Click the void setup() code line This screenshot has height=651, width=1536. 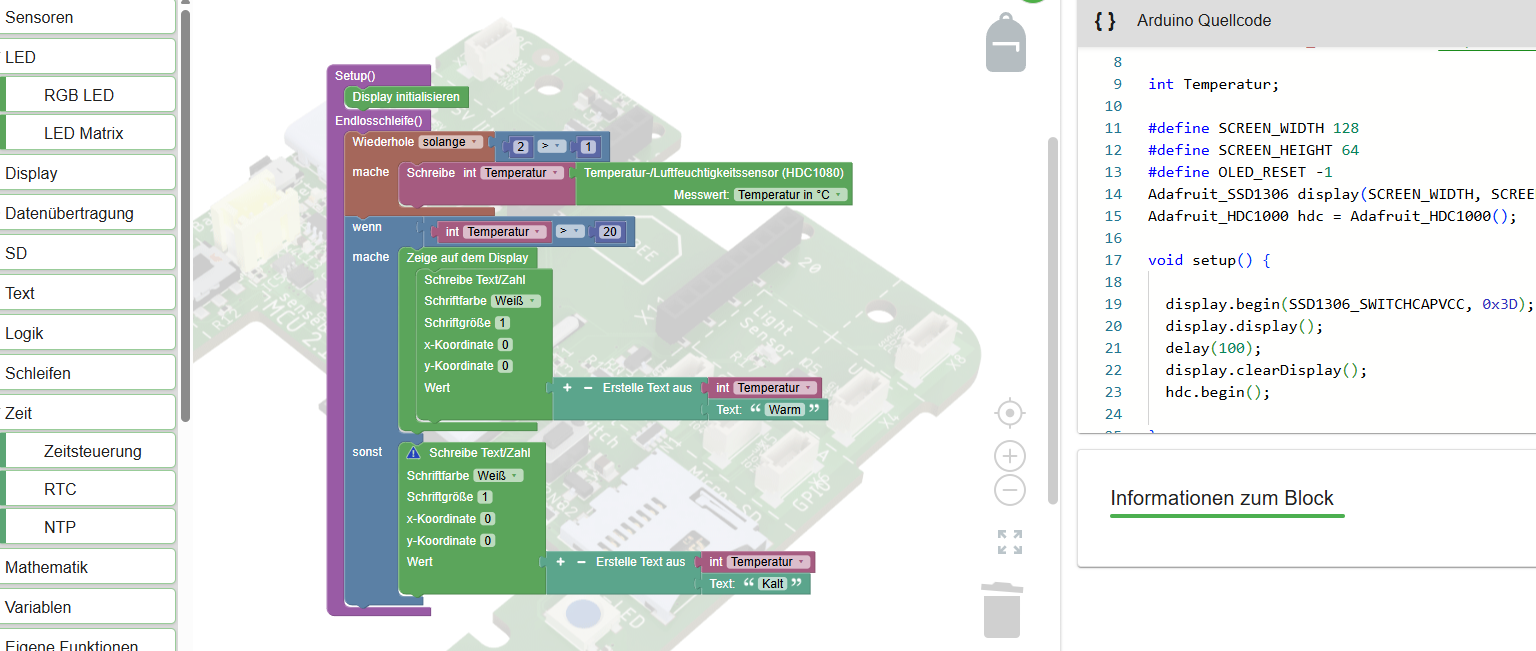(x=1209, y=260)
